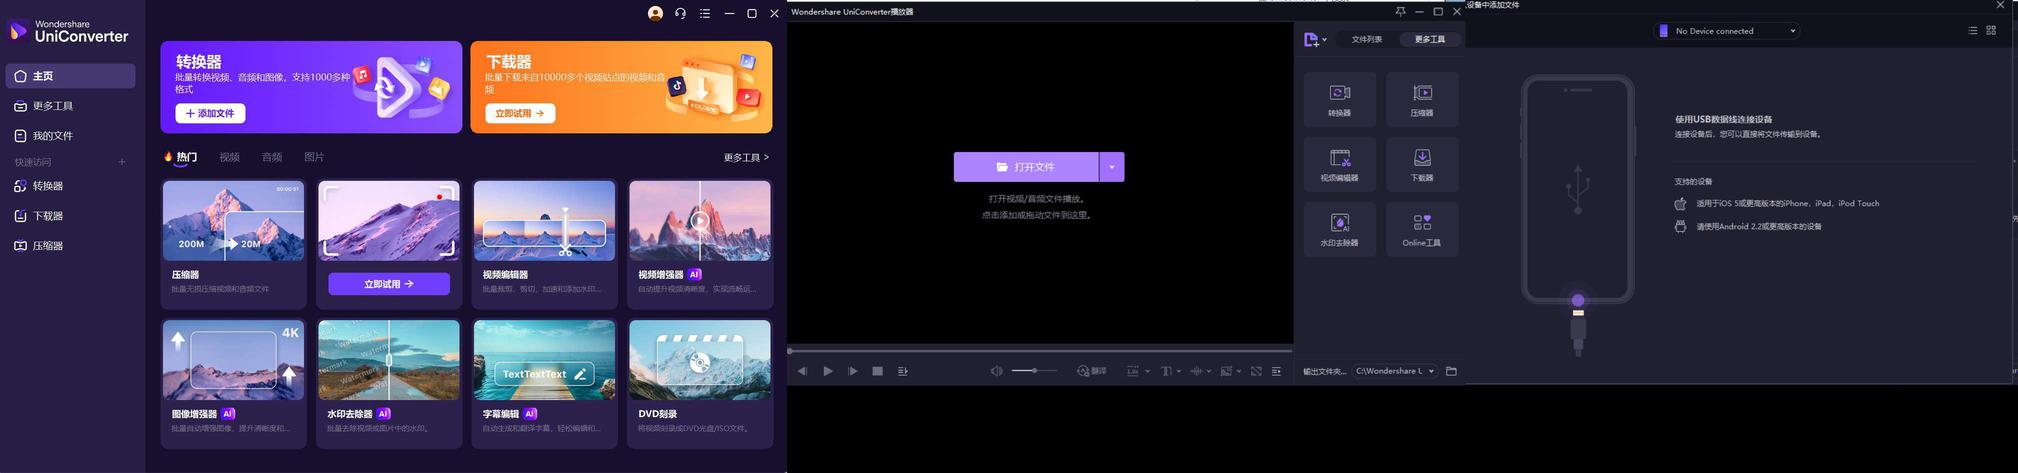Image resolution: width=2018 pixels, height=473 pixels.
Task: Open the 图像增强器 AI tool card
Action: [x=233, y=384]
